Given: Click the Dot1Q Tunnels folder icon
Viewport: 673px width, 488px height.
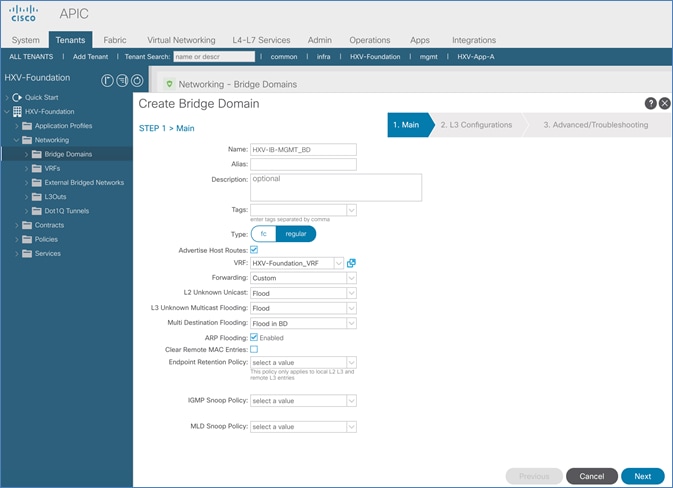Looking at the screenshot, I should tap(37, 211).
